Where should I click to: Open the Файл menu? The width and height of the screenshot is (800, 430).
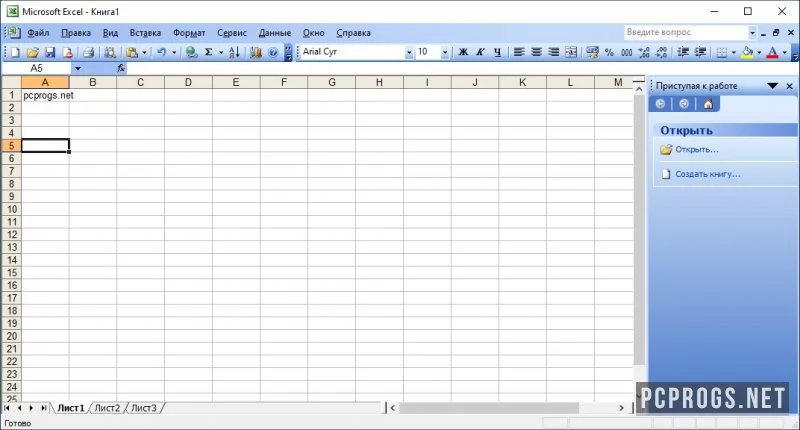[x=38, y=33]
